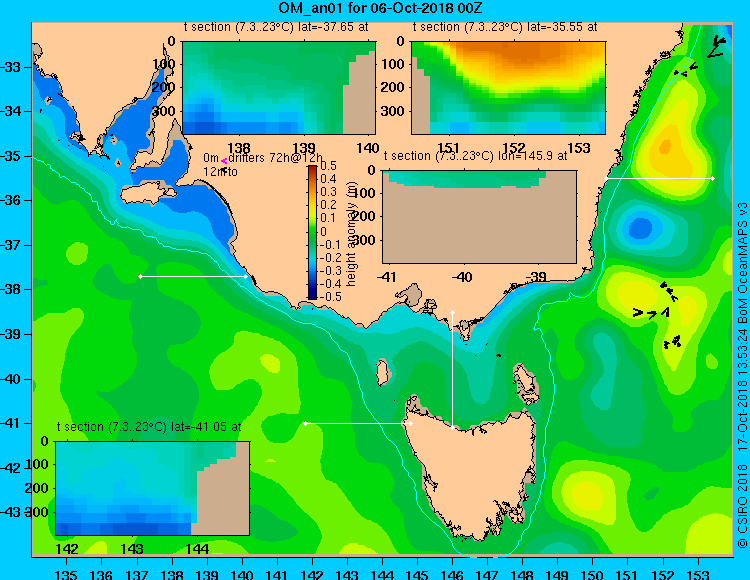This screenshot has height=580, width=750.
Task: Click the white transect line at latitude -37.65
Action: (193, 276)
